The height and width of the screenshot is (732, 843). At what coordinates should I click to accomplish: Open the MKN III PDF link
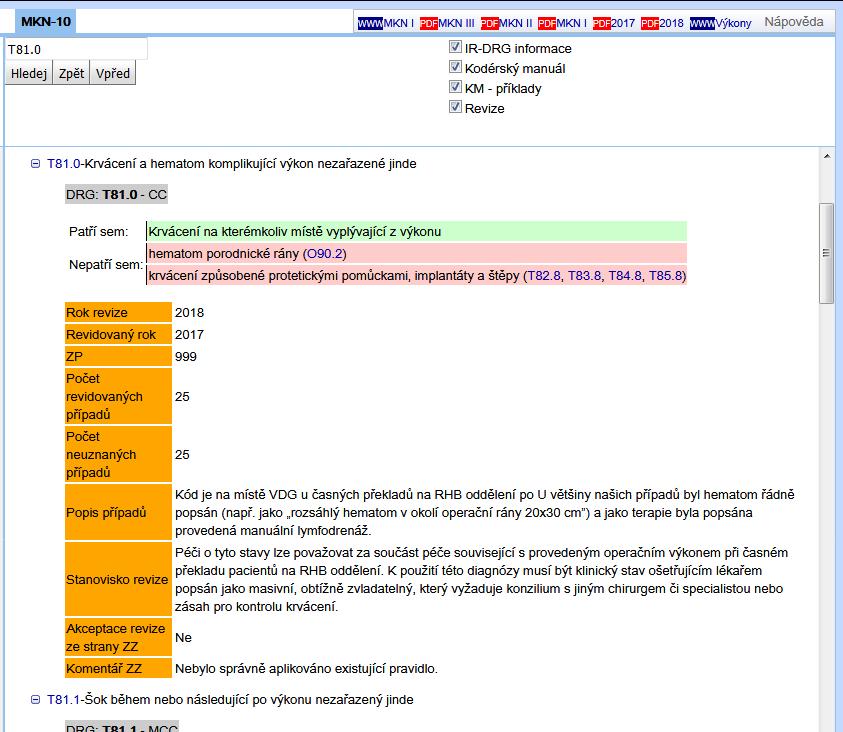pos(456,24)
